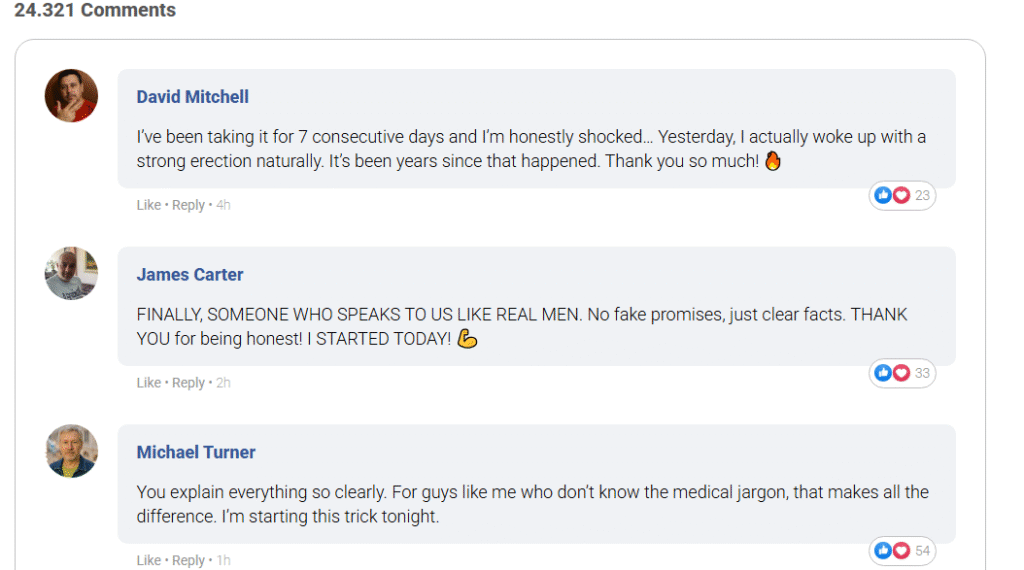
Task: Like David Mitchell's comment
Action: pos(148,205)
